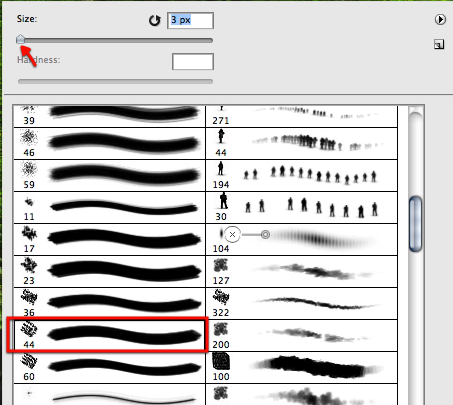Select the 100 rough block brush preset
453x405 pixels.
point(302,367)
